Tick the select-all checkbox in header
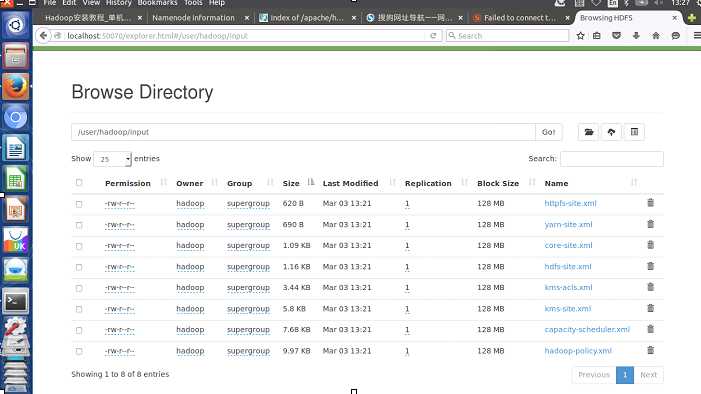Screen dimensions: 701x394 [79, 182]
